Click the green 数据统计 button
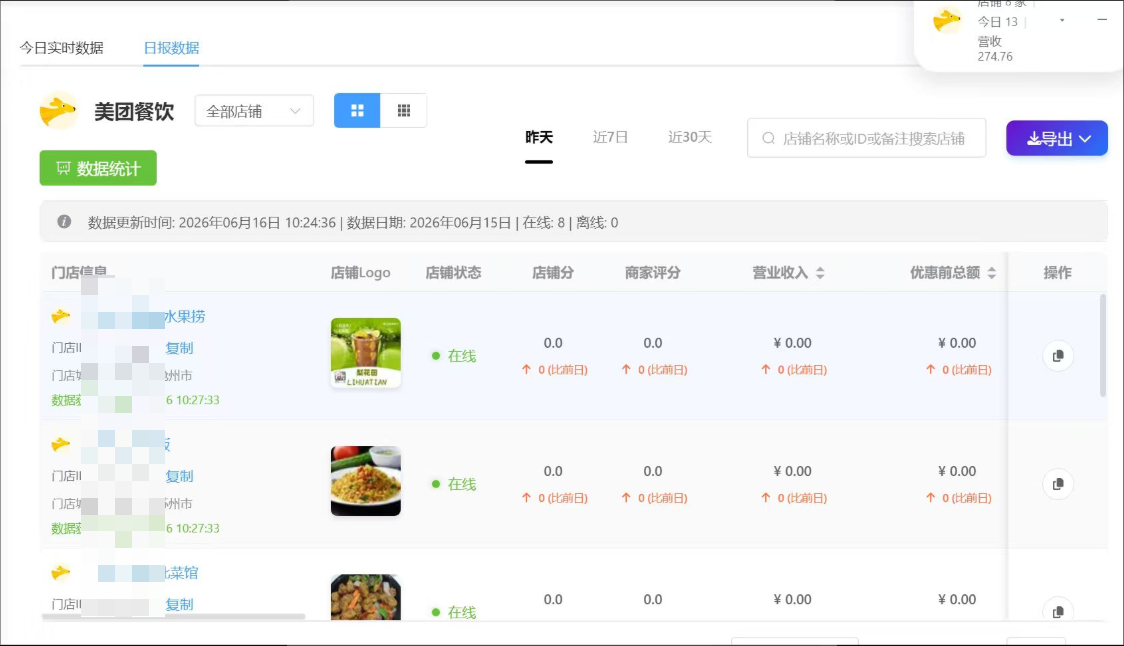The image size is (1124, 646). (98, 168)
